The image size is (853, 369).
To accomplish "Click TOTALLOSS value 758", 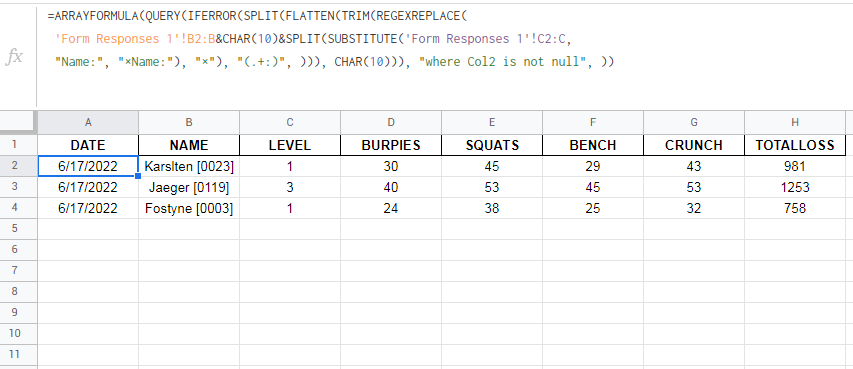I will click(795, 208).
